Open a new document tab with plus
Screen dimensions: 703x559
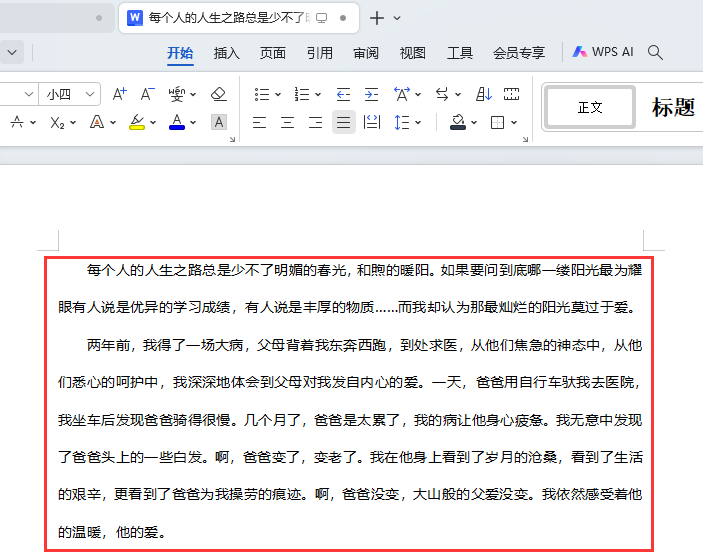[377, 18]
